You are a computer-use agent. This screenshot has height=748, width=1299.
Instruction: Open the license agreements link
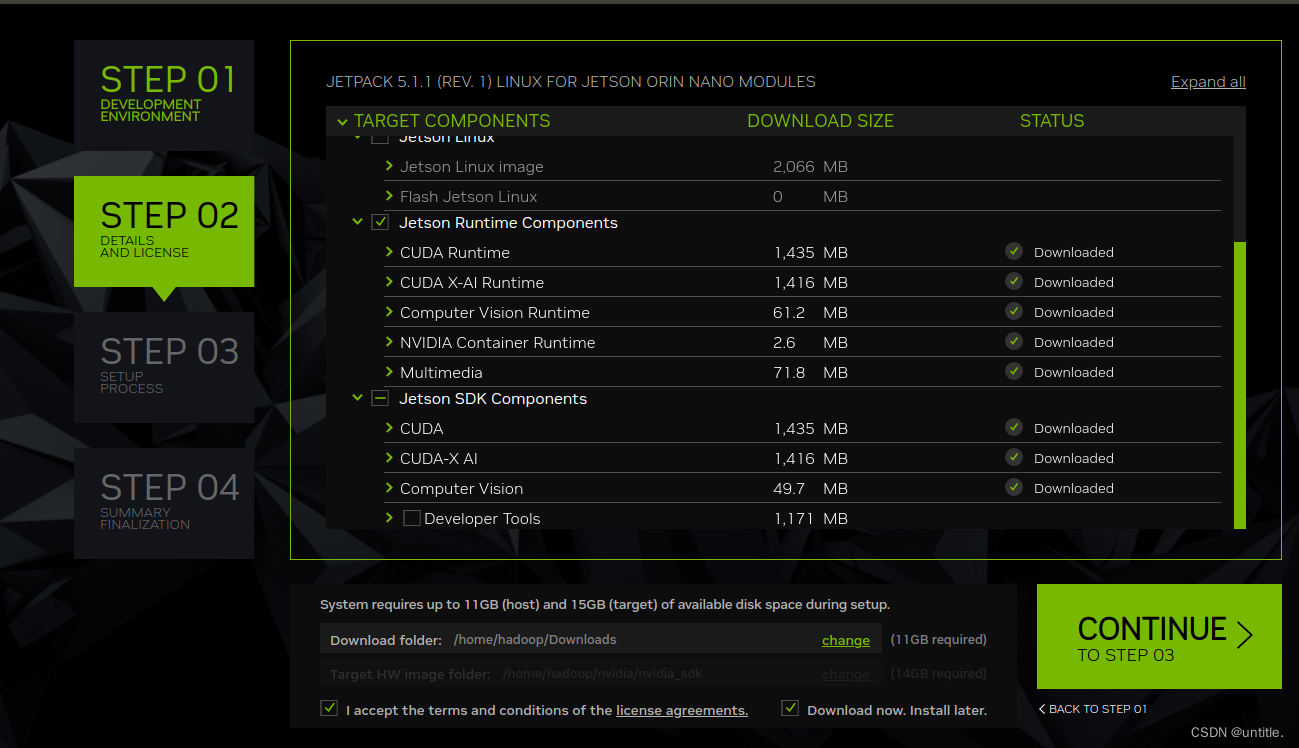pos(682,710)
